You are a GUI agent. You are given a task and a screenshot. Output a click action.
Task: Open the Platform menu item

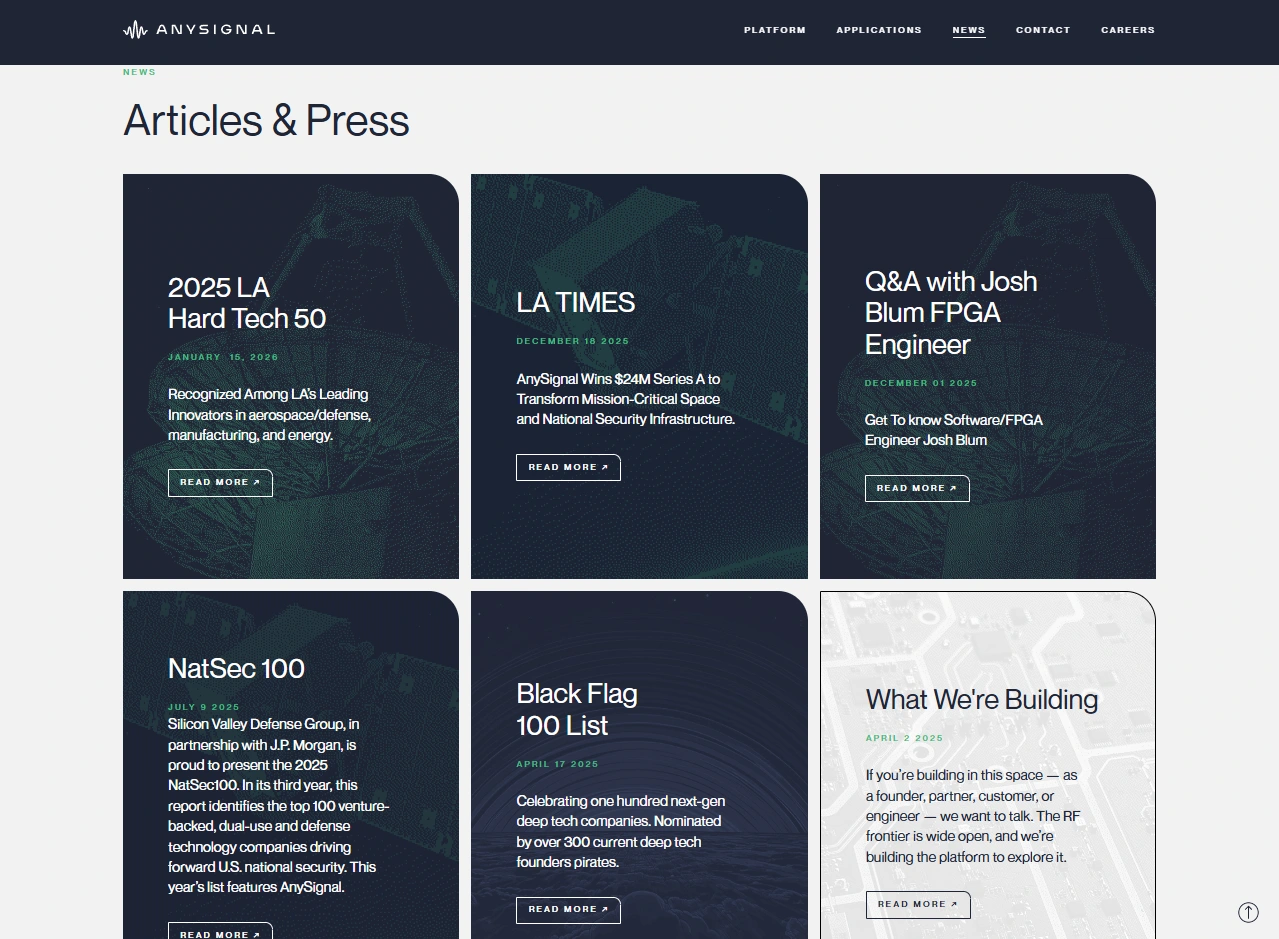[x=775, y=30]
